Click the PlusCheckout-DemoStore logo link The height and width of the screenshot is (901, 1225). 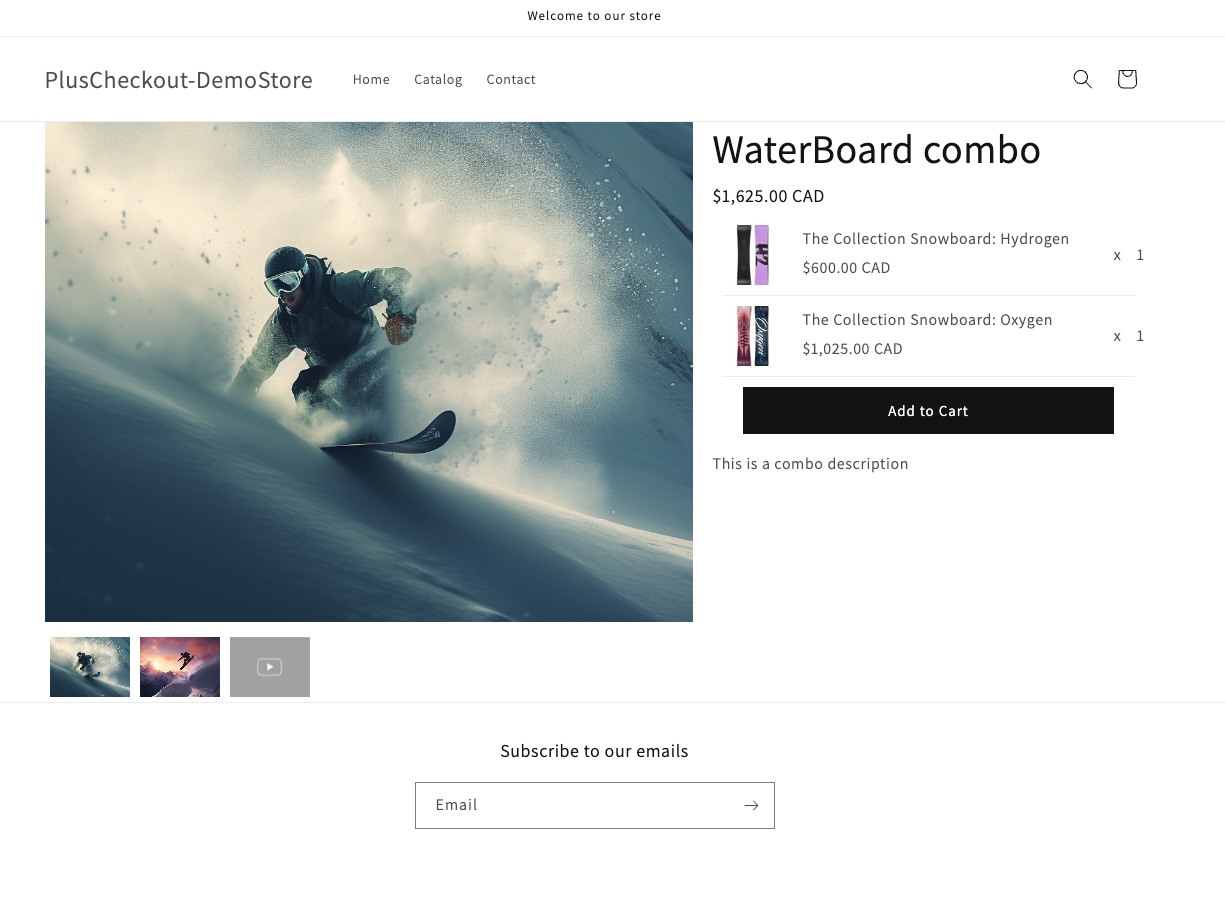(x=179, y=79)
